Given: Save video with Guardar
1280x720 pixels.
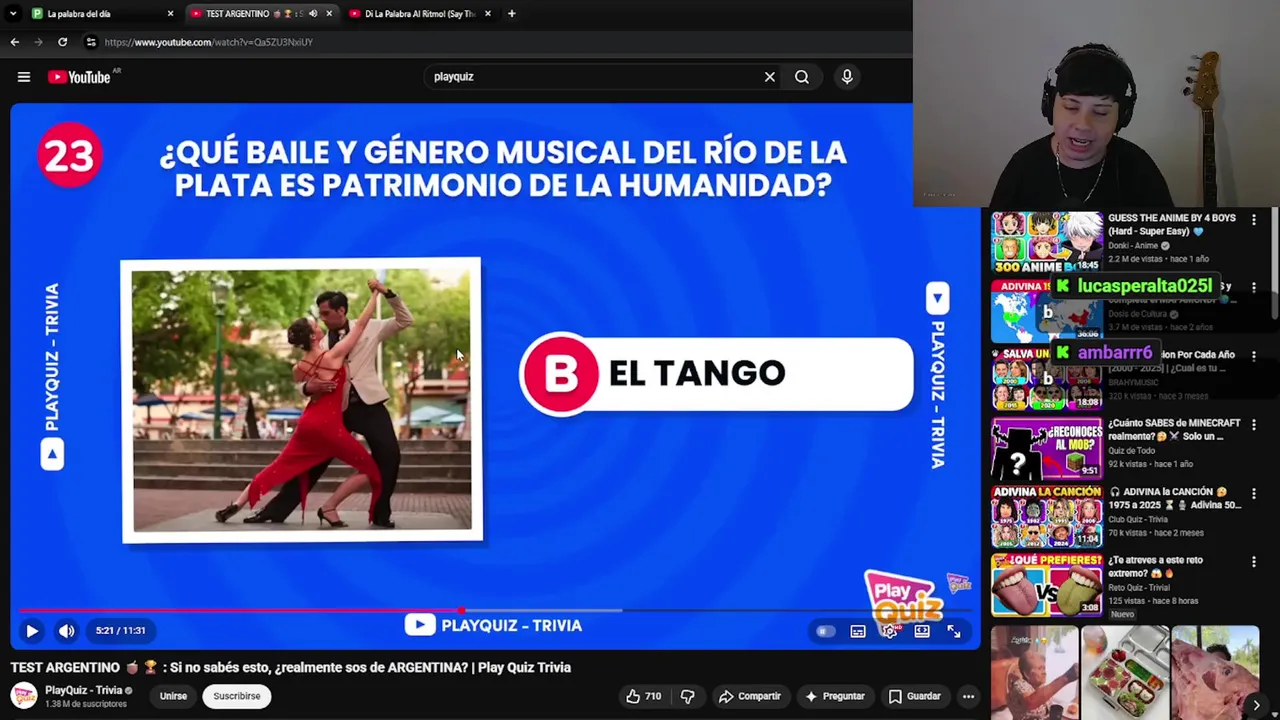Looking at the screenshot, I should pyautogui.click(x=915, y=696).
